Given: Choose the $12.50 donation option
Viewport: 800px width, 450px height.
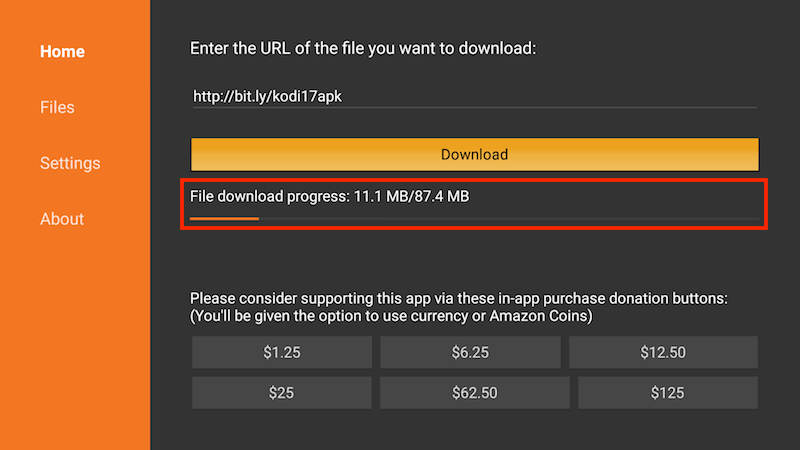Looking at the screenshot, I should point(663,352).
